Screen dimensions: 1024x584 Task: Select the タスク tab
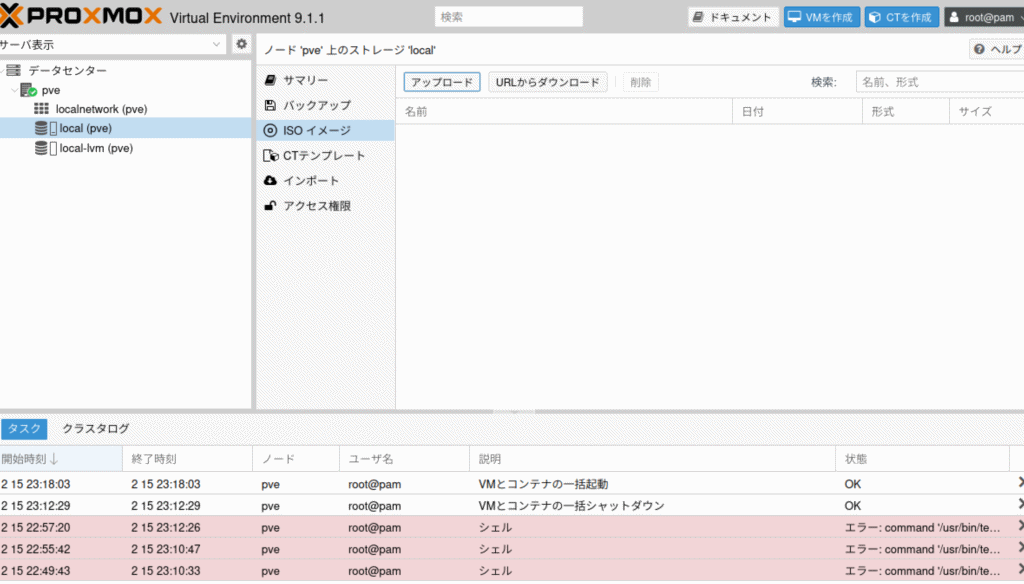pyautogui.click(x=24, y=429)
